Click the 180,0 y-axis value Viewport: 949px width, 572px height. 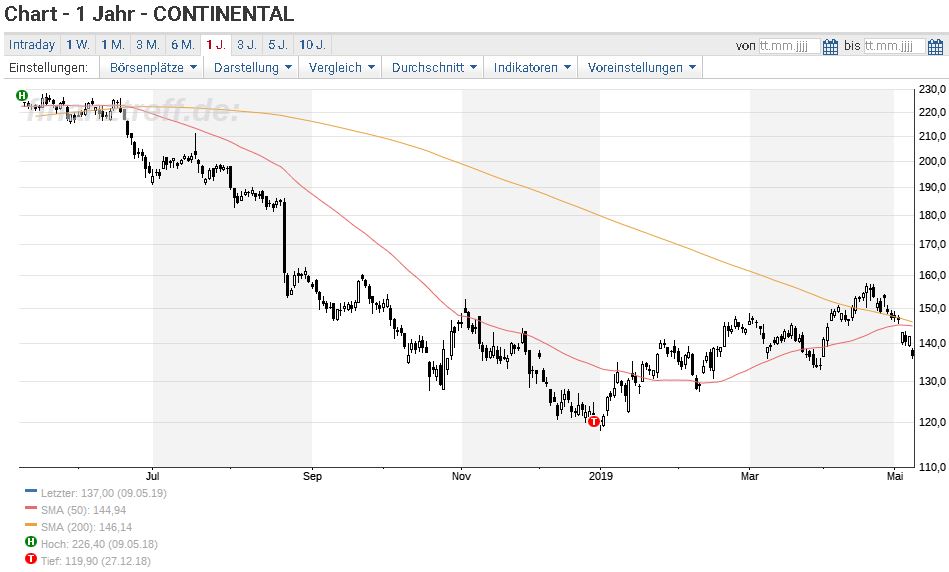tap(932, 215)
